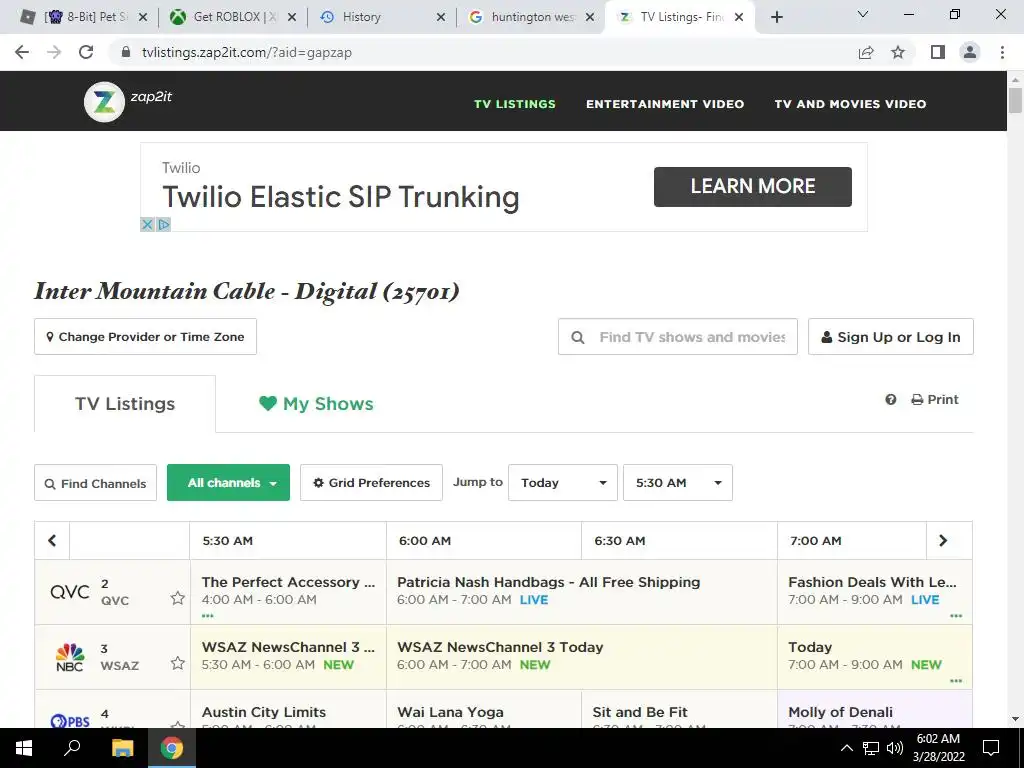Open File Explorer from taskbar
This screenshot has height=768, width=1024.
[x=122, y=748]
